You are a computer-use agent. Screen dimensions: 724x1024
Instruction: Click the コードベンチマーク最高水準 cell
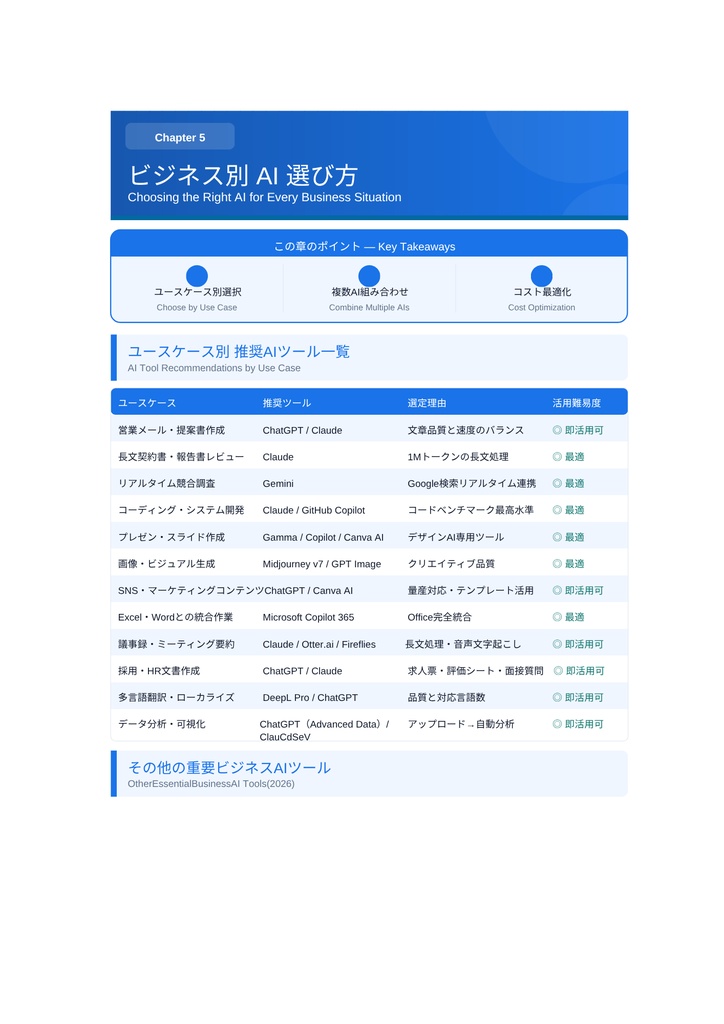click(471, 510)
